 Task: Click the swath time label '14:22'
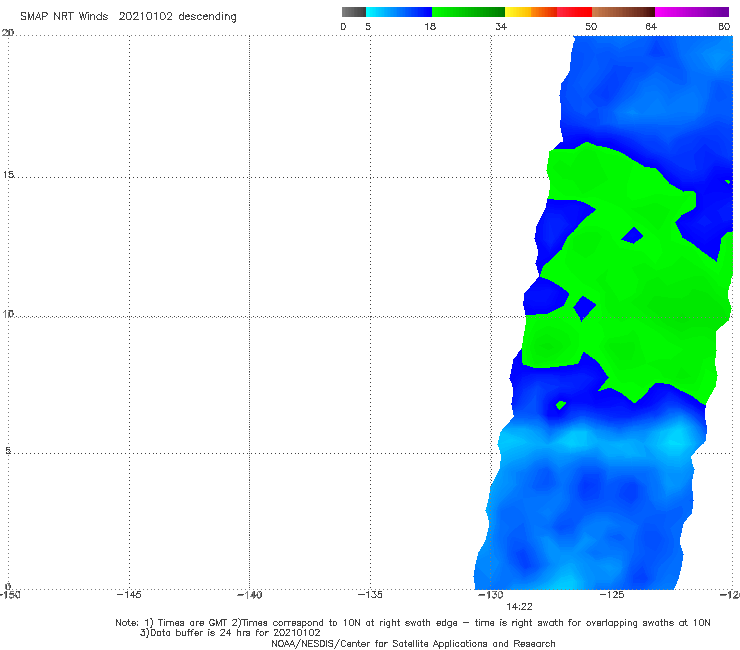coord(519,607)
